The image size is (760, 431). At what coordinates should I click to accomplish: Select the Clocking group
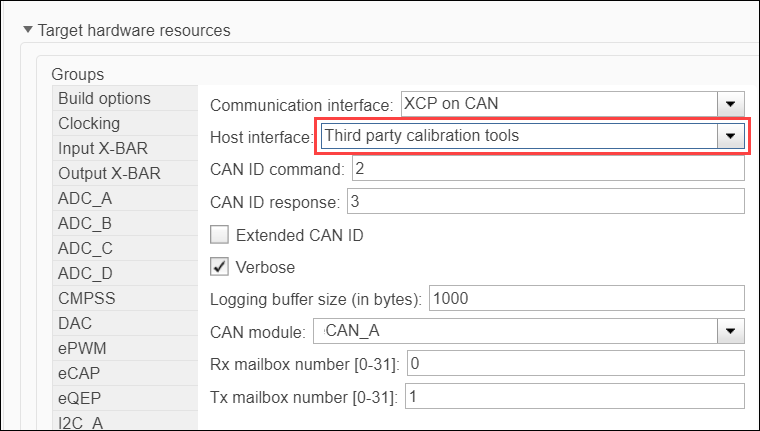(89, 124)
